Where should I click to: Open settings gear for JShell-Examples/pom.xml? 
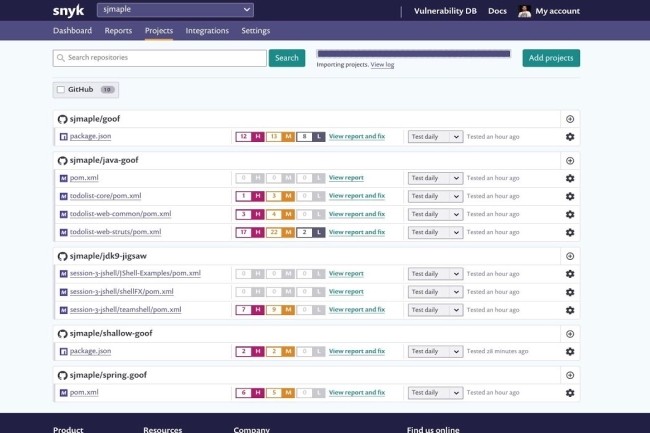570,274
